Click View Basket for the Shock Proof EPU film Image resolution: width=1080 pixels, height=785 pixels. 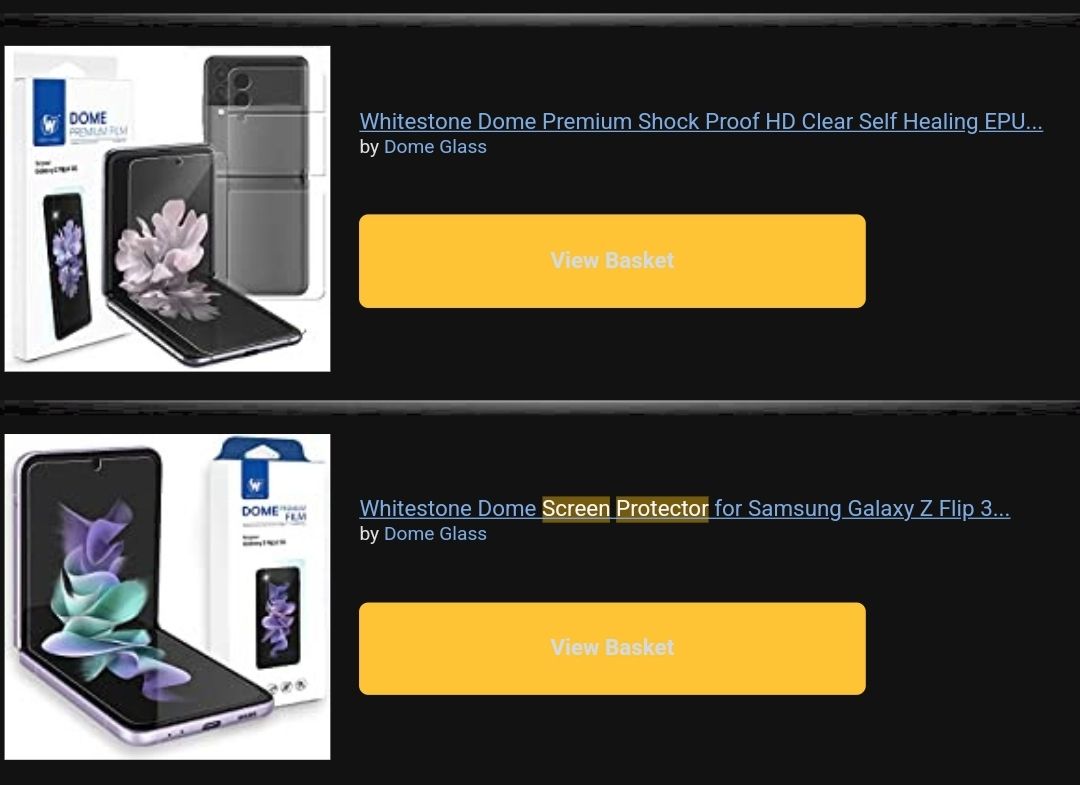click(612, 261)
